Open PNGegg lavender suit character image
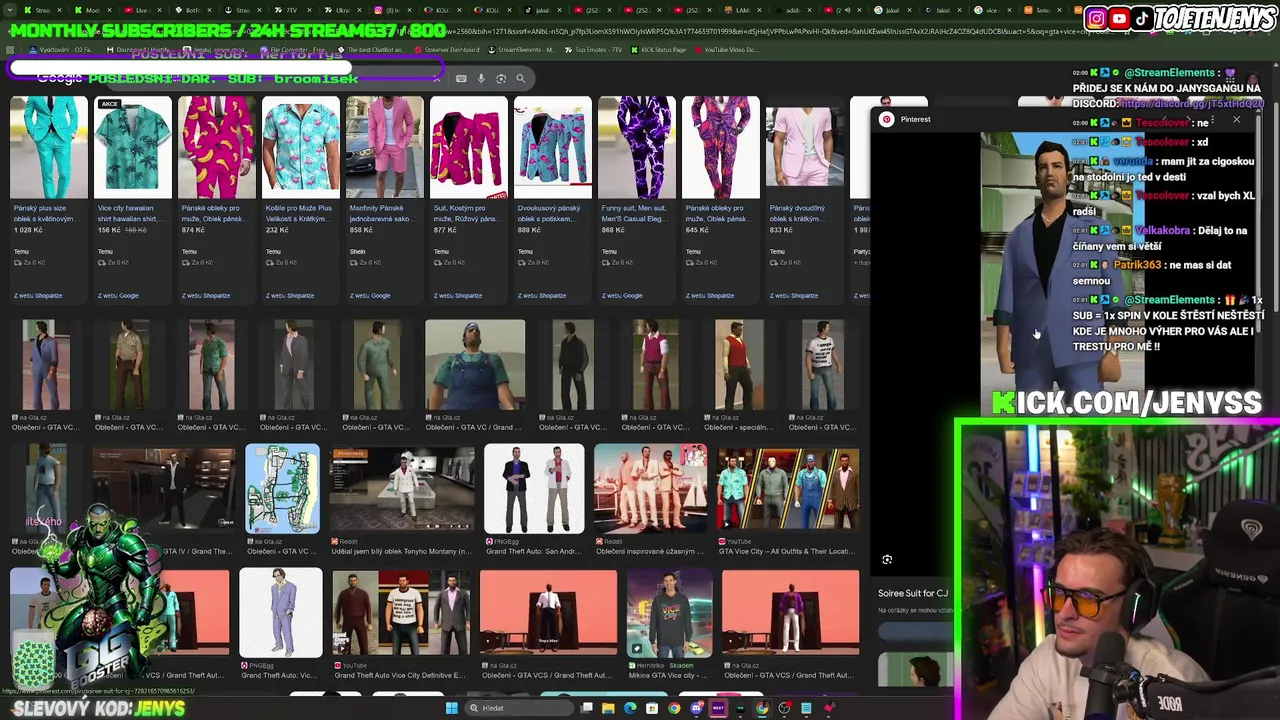This screenshot has height=720, width=1280. click(281, 613)
